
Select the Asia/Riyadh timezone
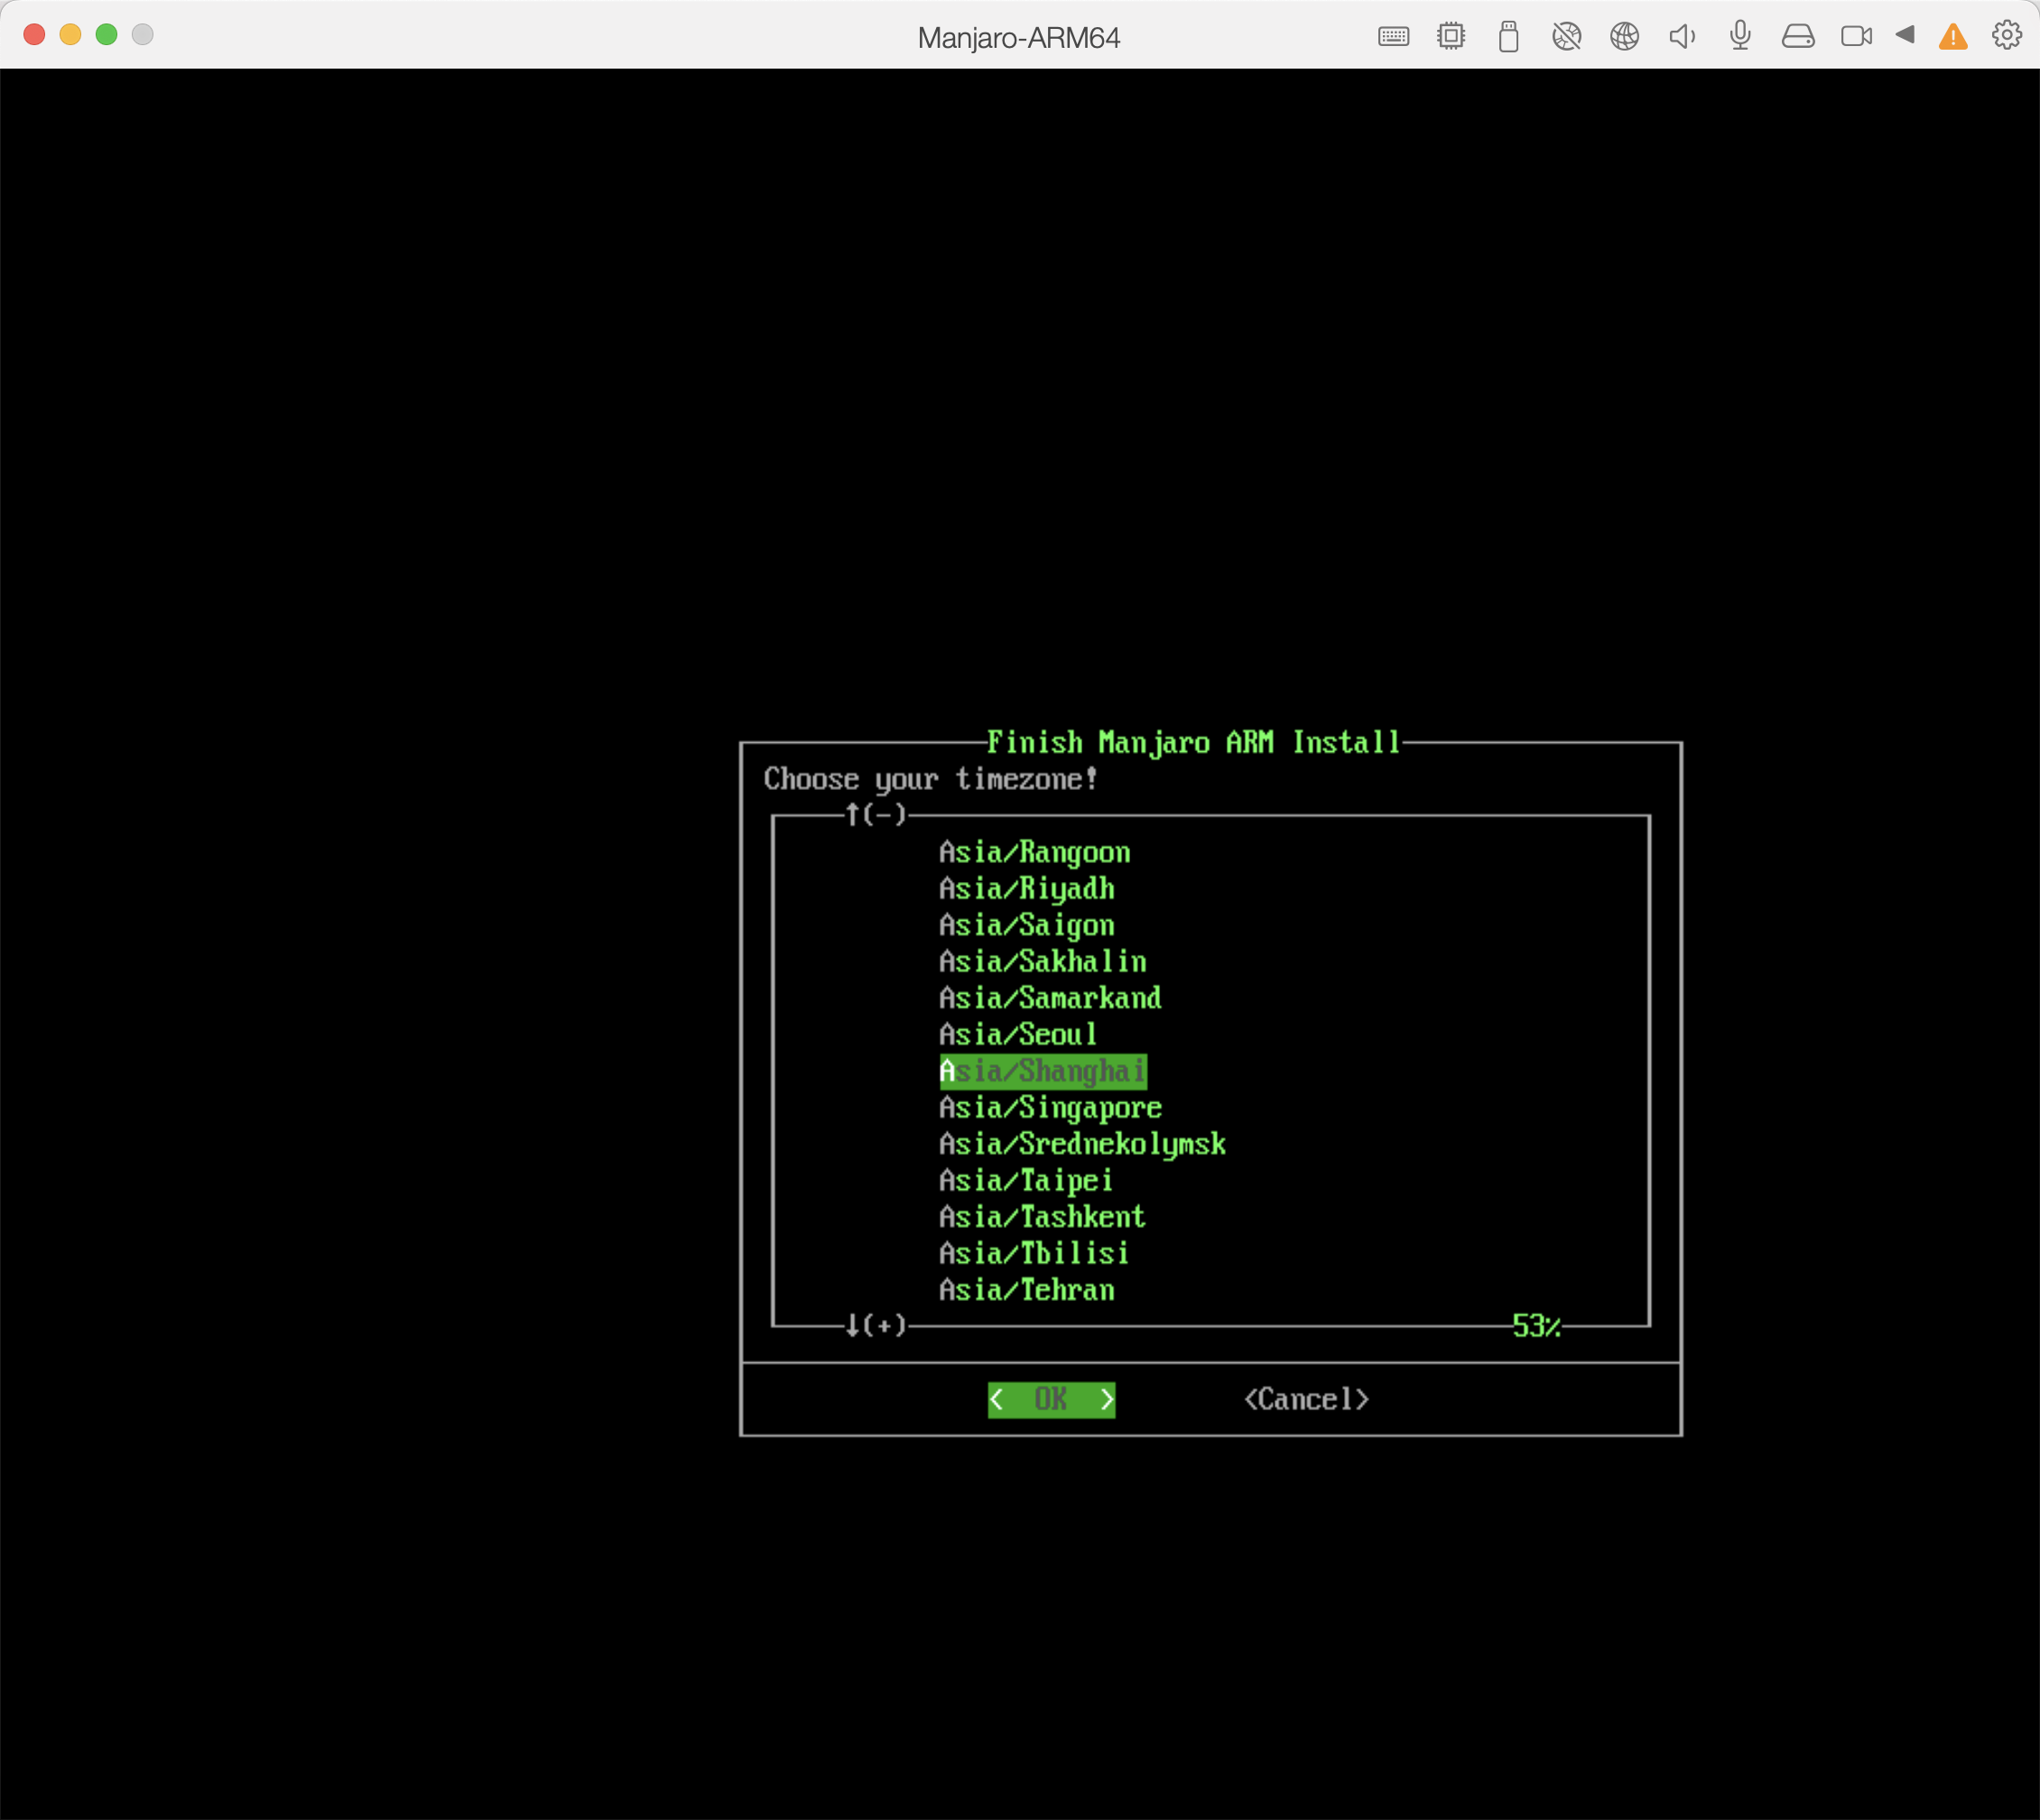1027,889
